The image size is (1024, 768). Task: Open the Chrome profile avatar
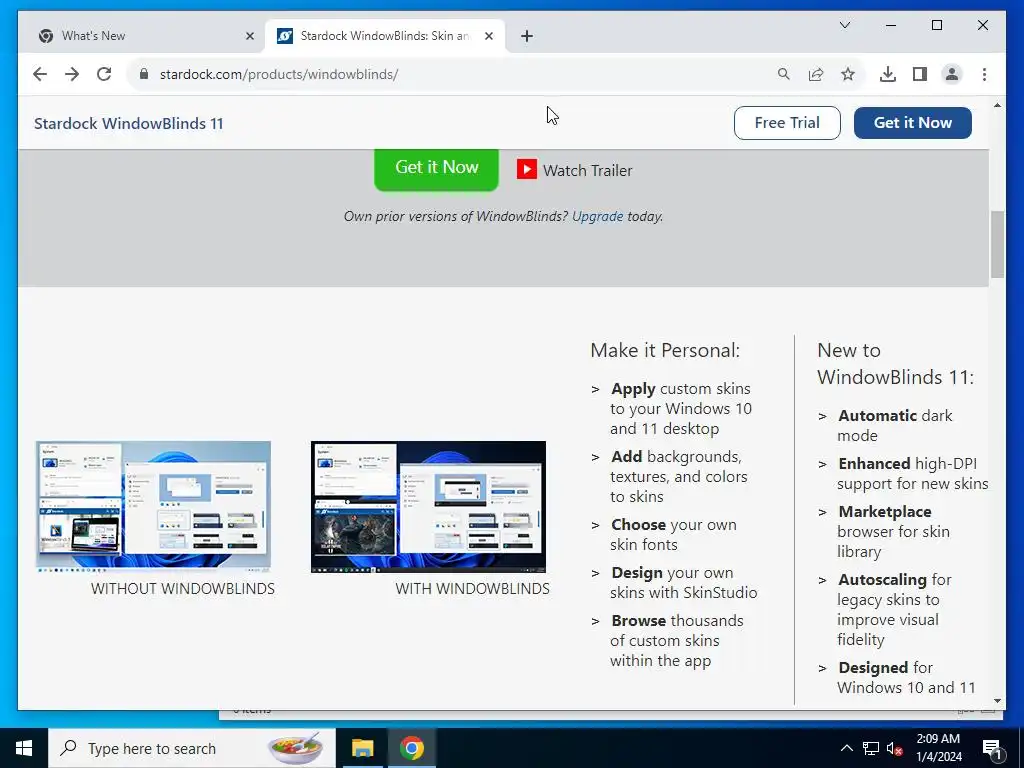952,74
